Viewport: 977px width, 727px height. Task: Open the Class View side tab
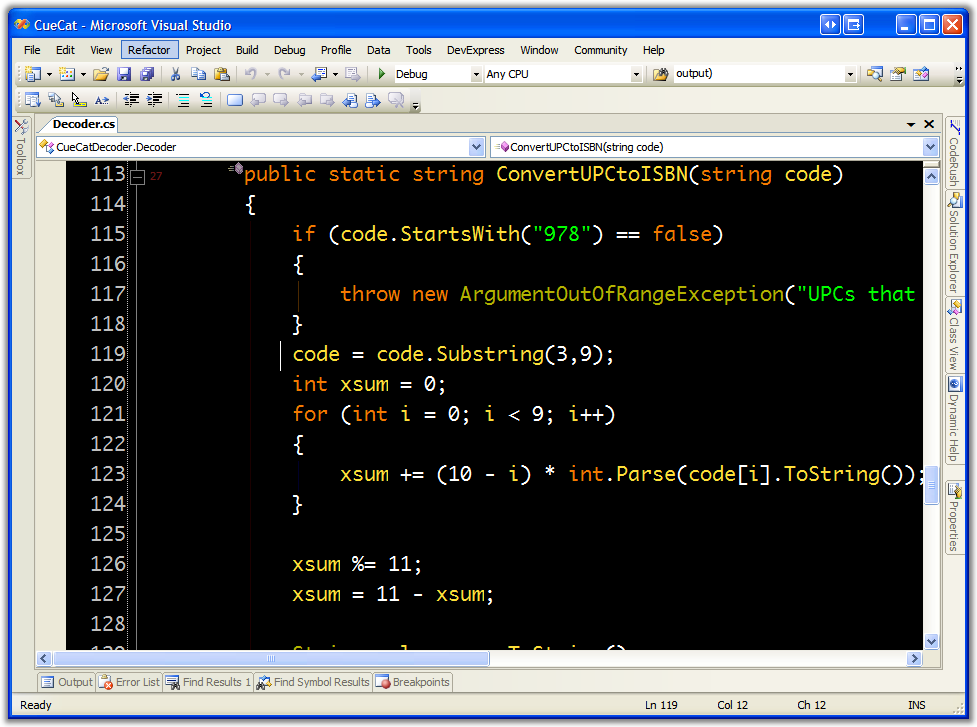click(954, 335)
